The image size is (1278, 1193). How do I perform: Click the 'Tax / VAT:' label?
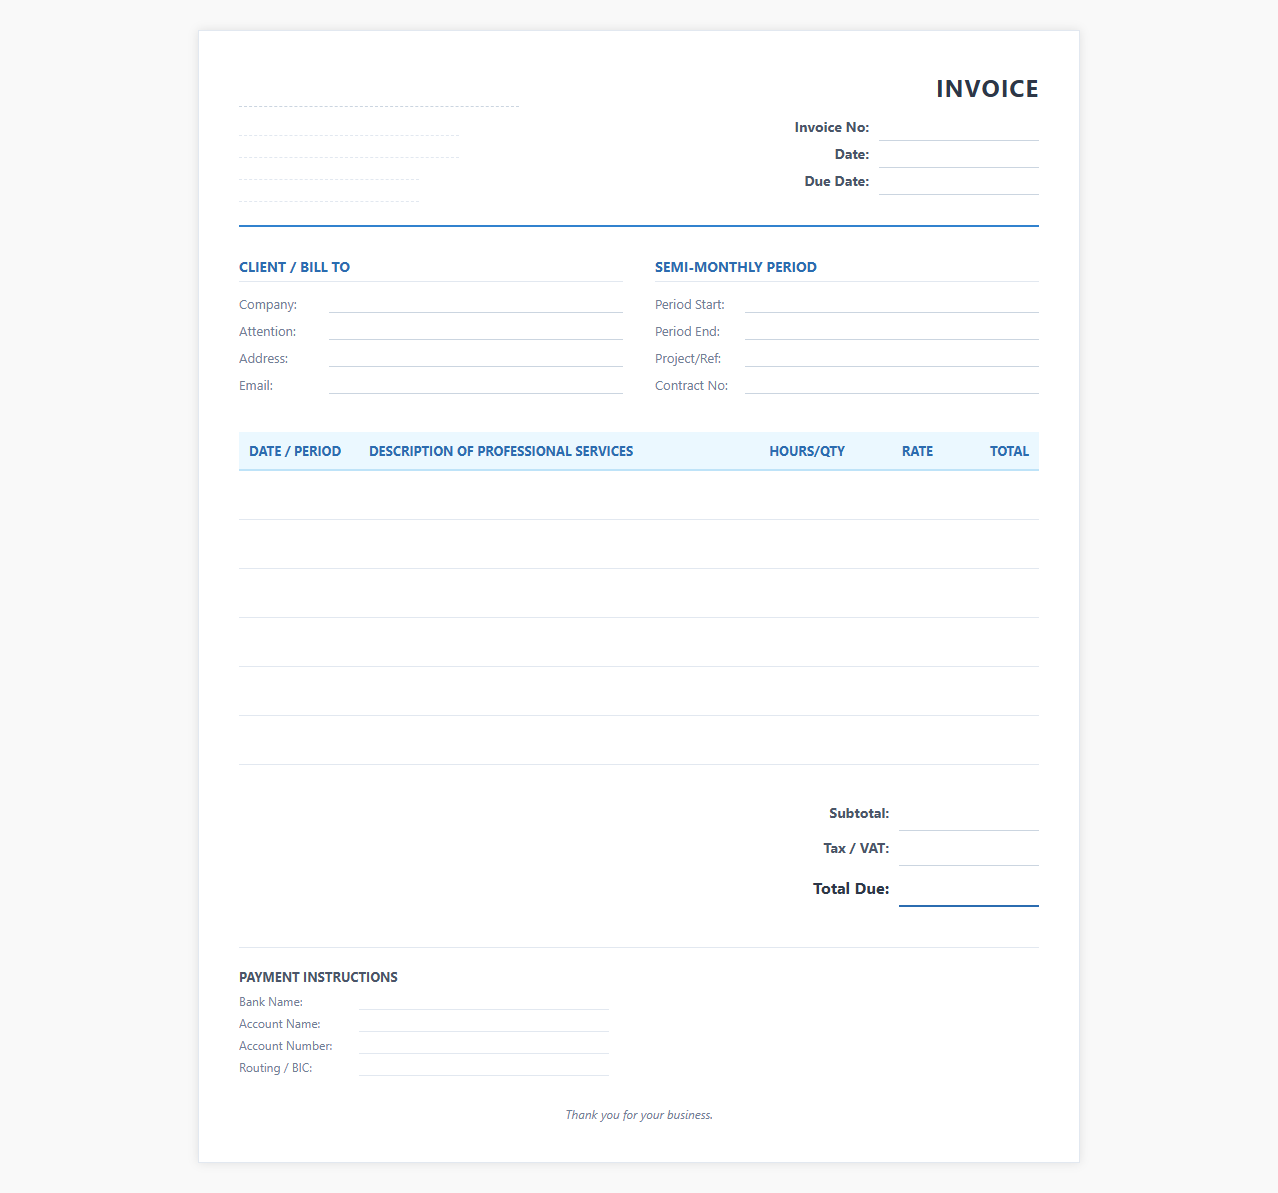click(856, 848)
